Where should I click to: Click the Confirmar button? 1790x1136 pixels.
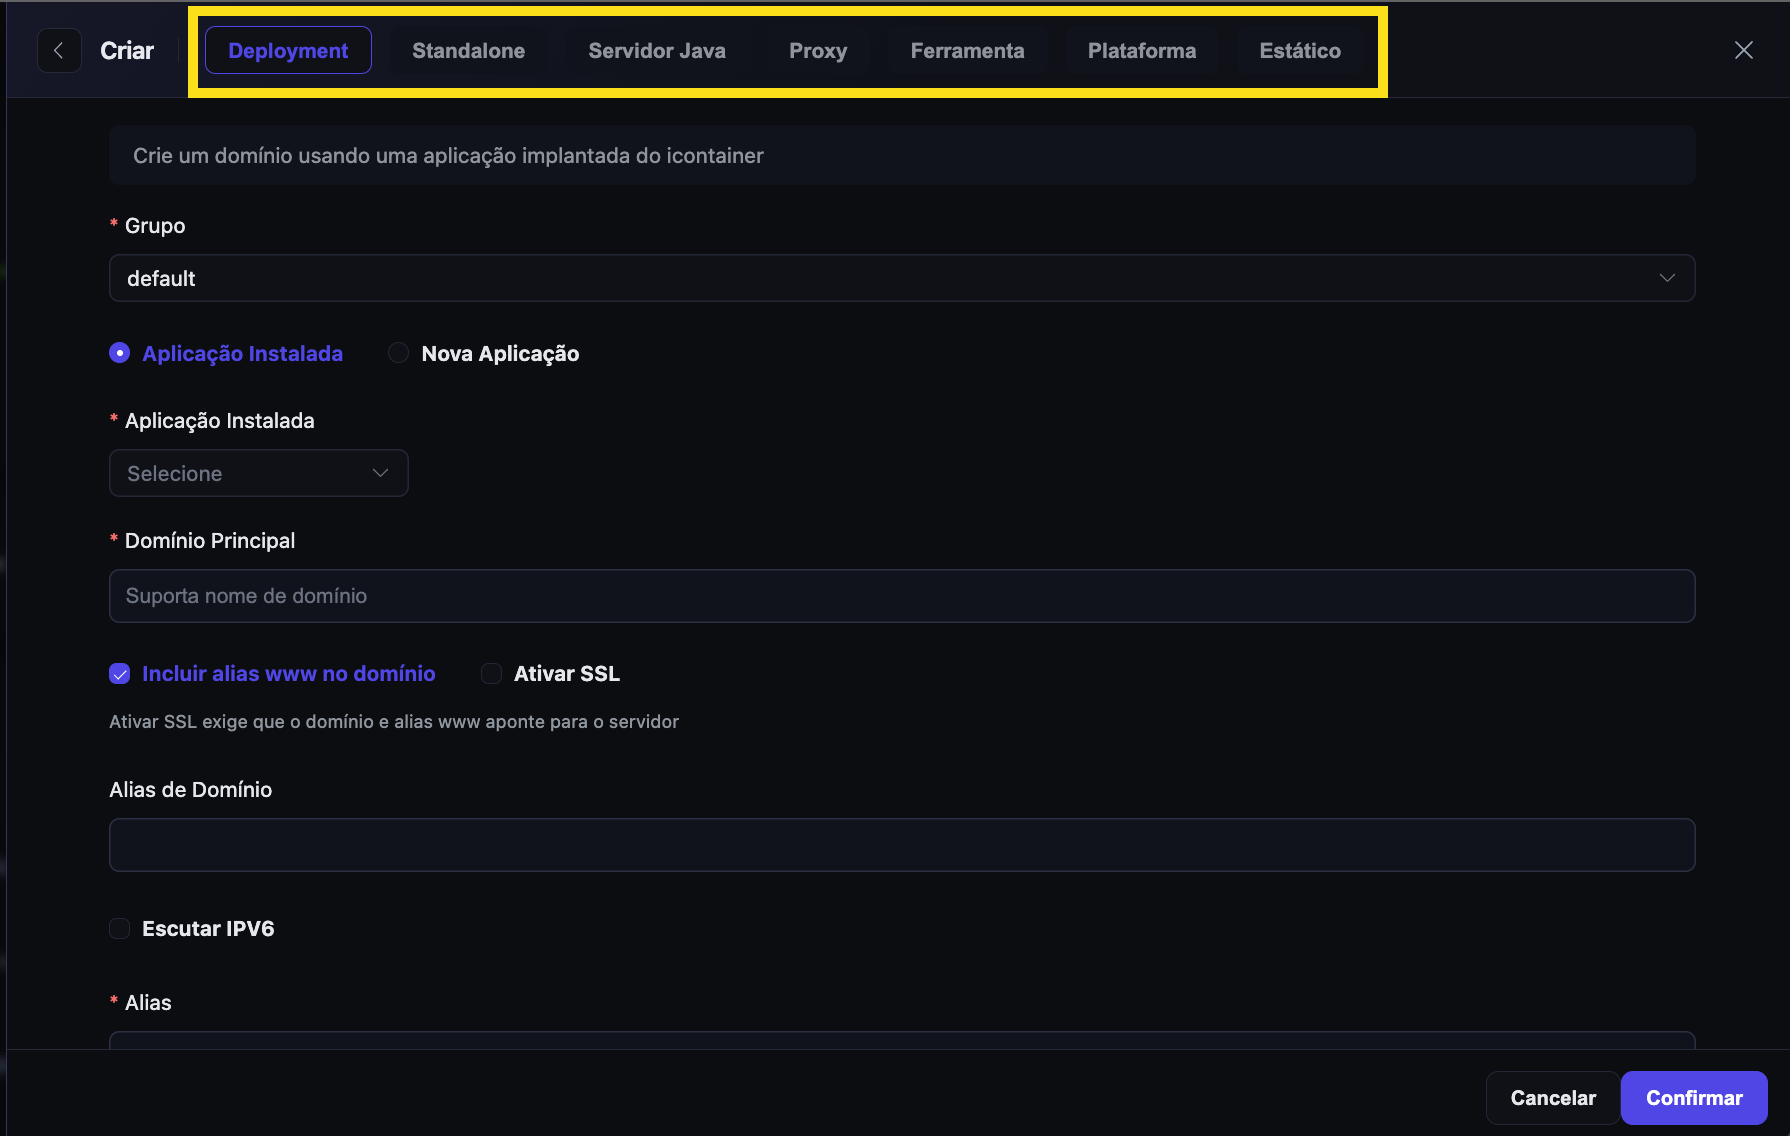pyautogui.click(x=1694, y=1098)
